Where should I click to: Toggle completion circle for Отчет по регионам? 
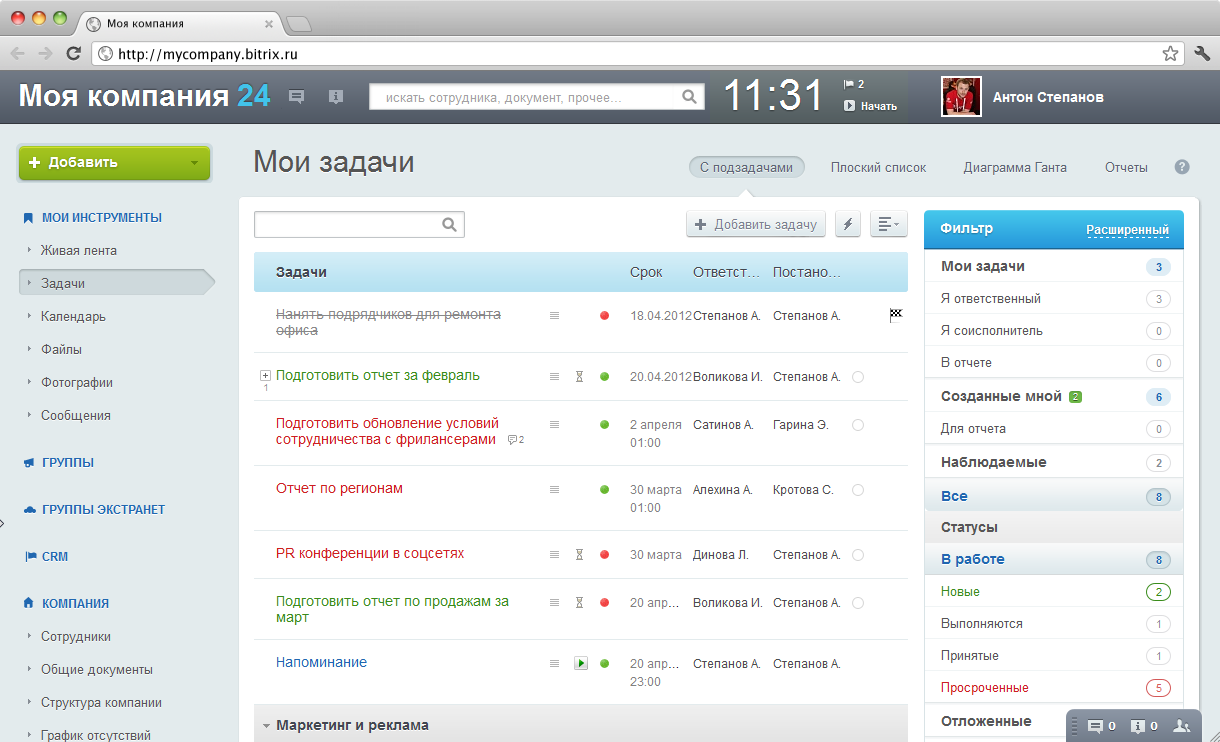858,490
